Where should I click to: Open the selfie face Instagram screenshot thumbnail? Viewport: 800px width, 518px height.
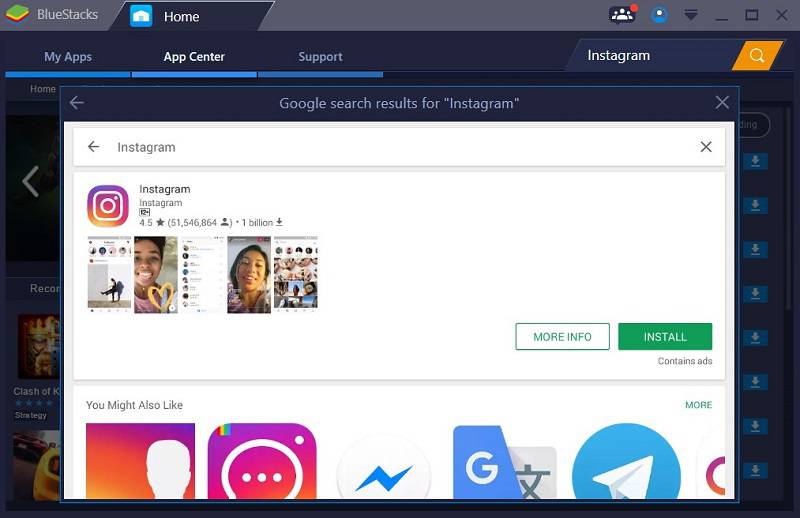tap(156, 274)
